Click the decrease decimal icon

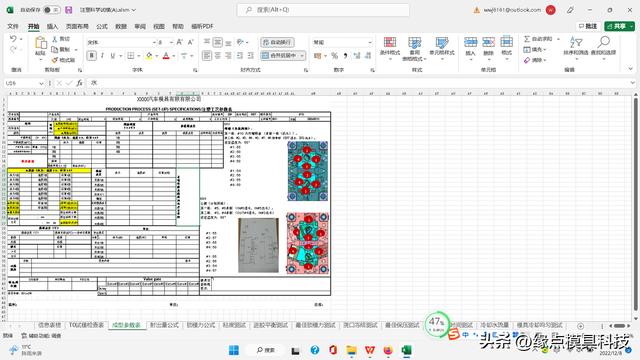click(368, 56)
